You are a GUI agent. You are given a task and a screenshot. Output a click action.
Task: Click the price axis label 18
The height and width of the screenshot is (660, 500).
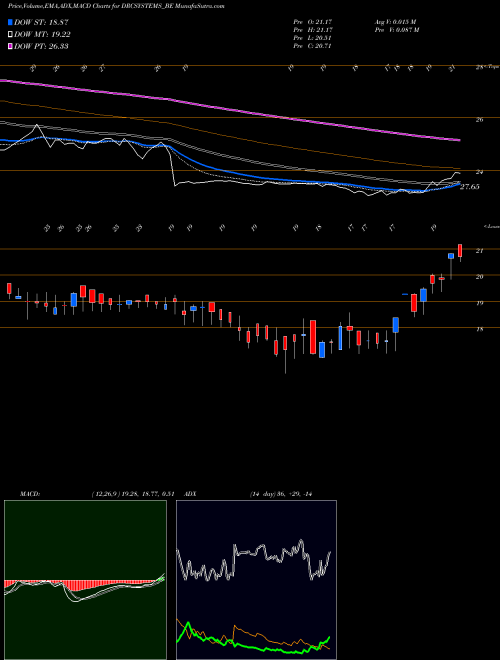[x=479, y=330]
